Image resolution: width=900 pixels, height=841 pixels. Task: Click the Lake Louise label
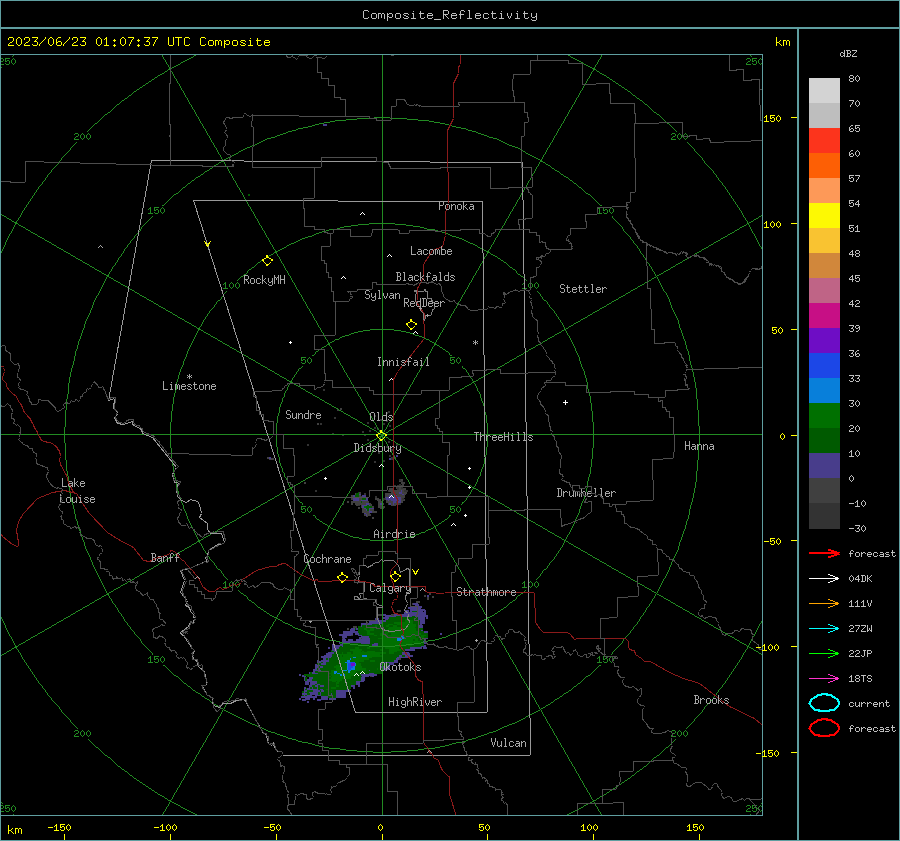77,491
